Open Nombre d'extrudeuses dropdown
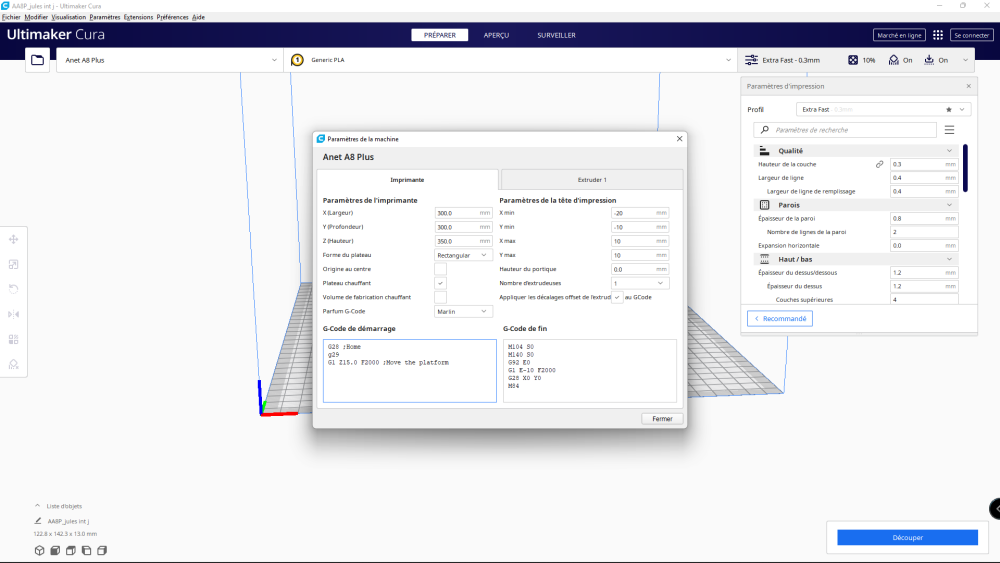The image size is (1000, 563). pos(640,283)
